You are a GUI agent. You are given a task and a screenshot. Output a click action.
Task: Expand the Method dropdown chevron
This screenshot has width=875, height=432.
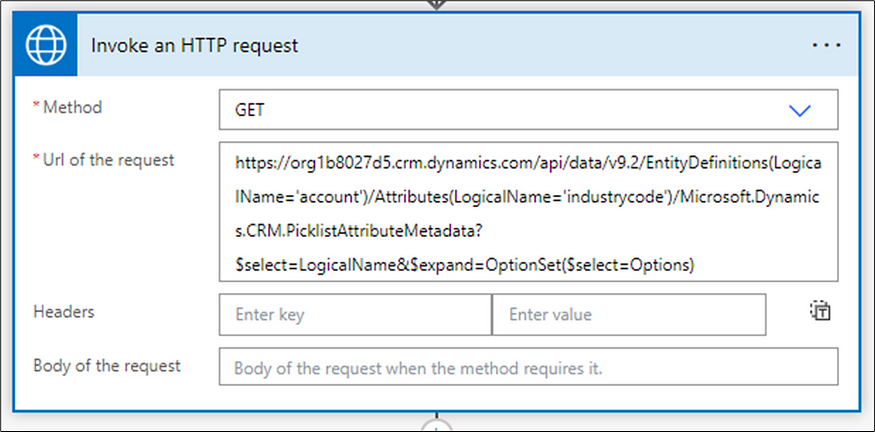tap(799, 111)
